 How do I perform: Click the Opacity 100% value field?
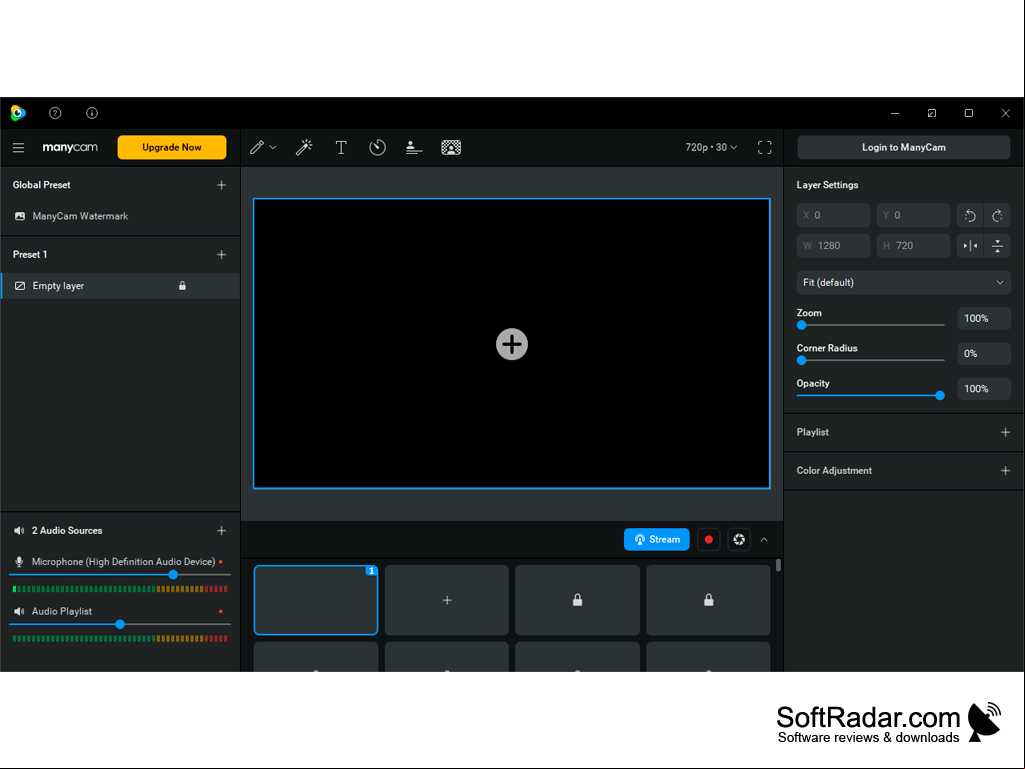(x=984, y=389)
